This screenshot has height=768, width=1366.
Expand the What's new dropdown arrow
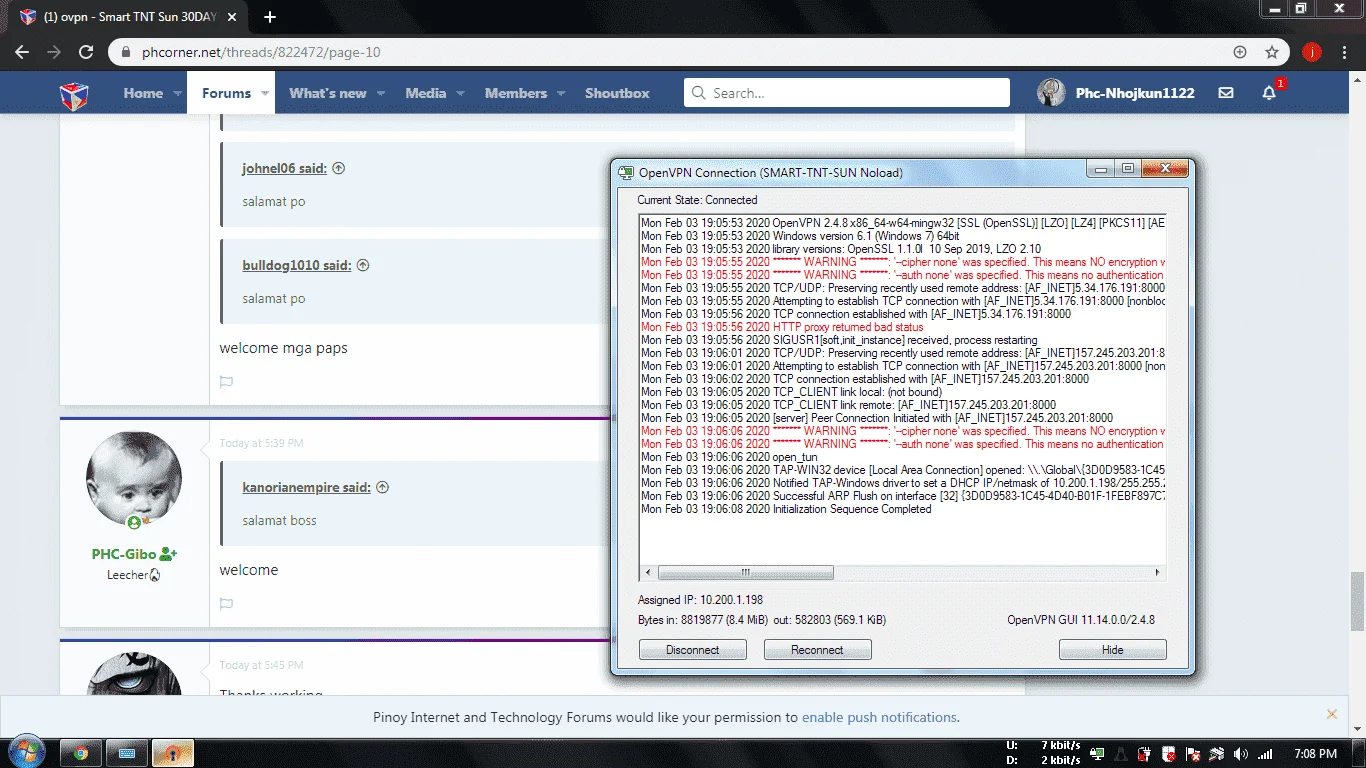coord(381,94)
